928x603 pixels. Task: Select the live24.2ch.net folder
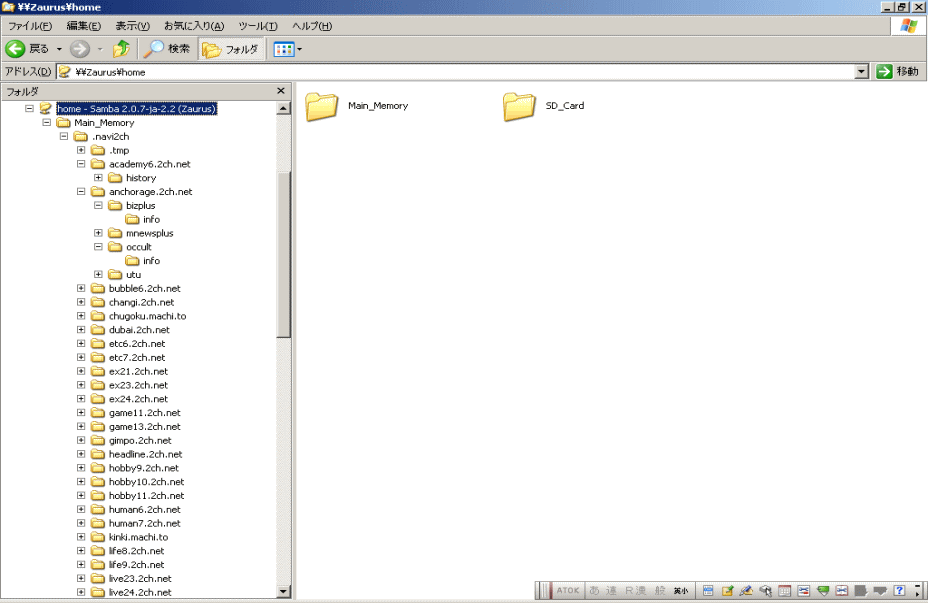tap(140, 592)
